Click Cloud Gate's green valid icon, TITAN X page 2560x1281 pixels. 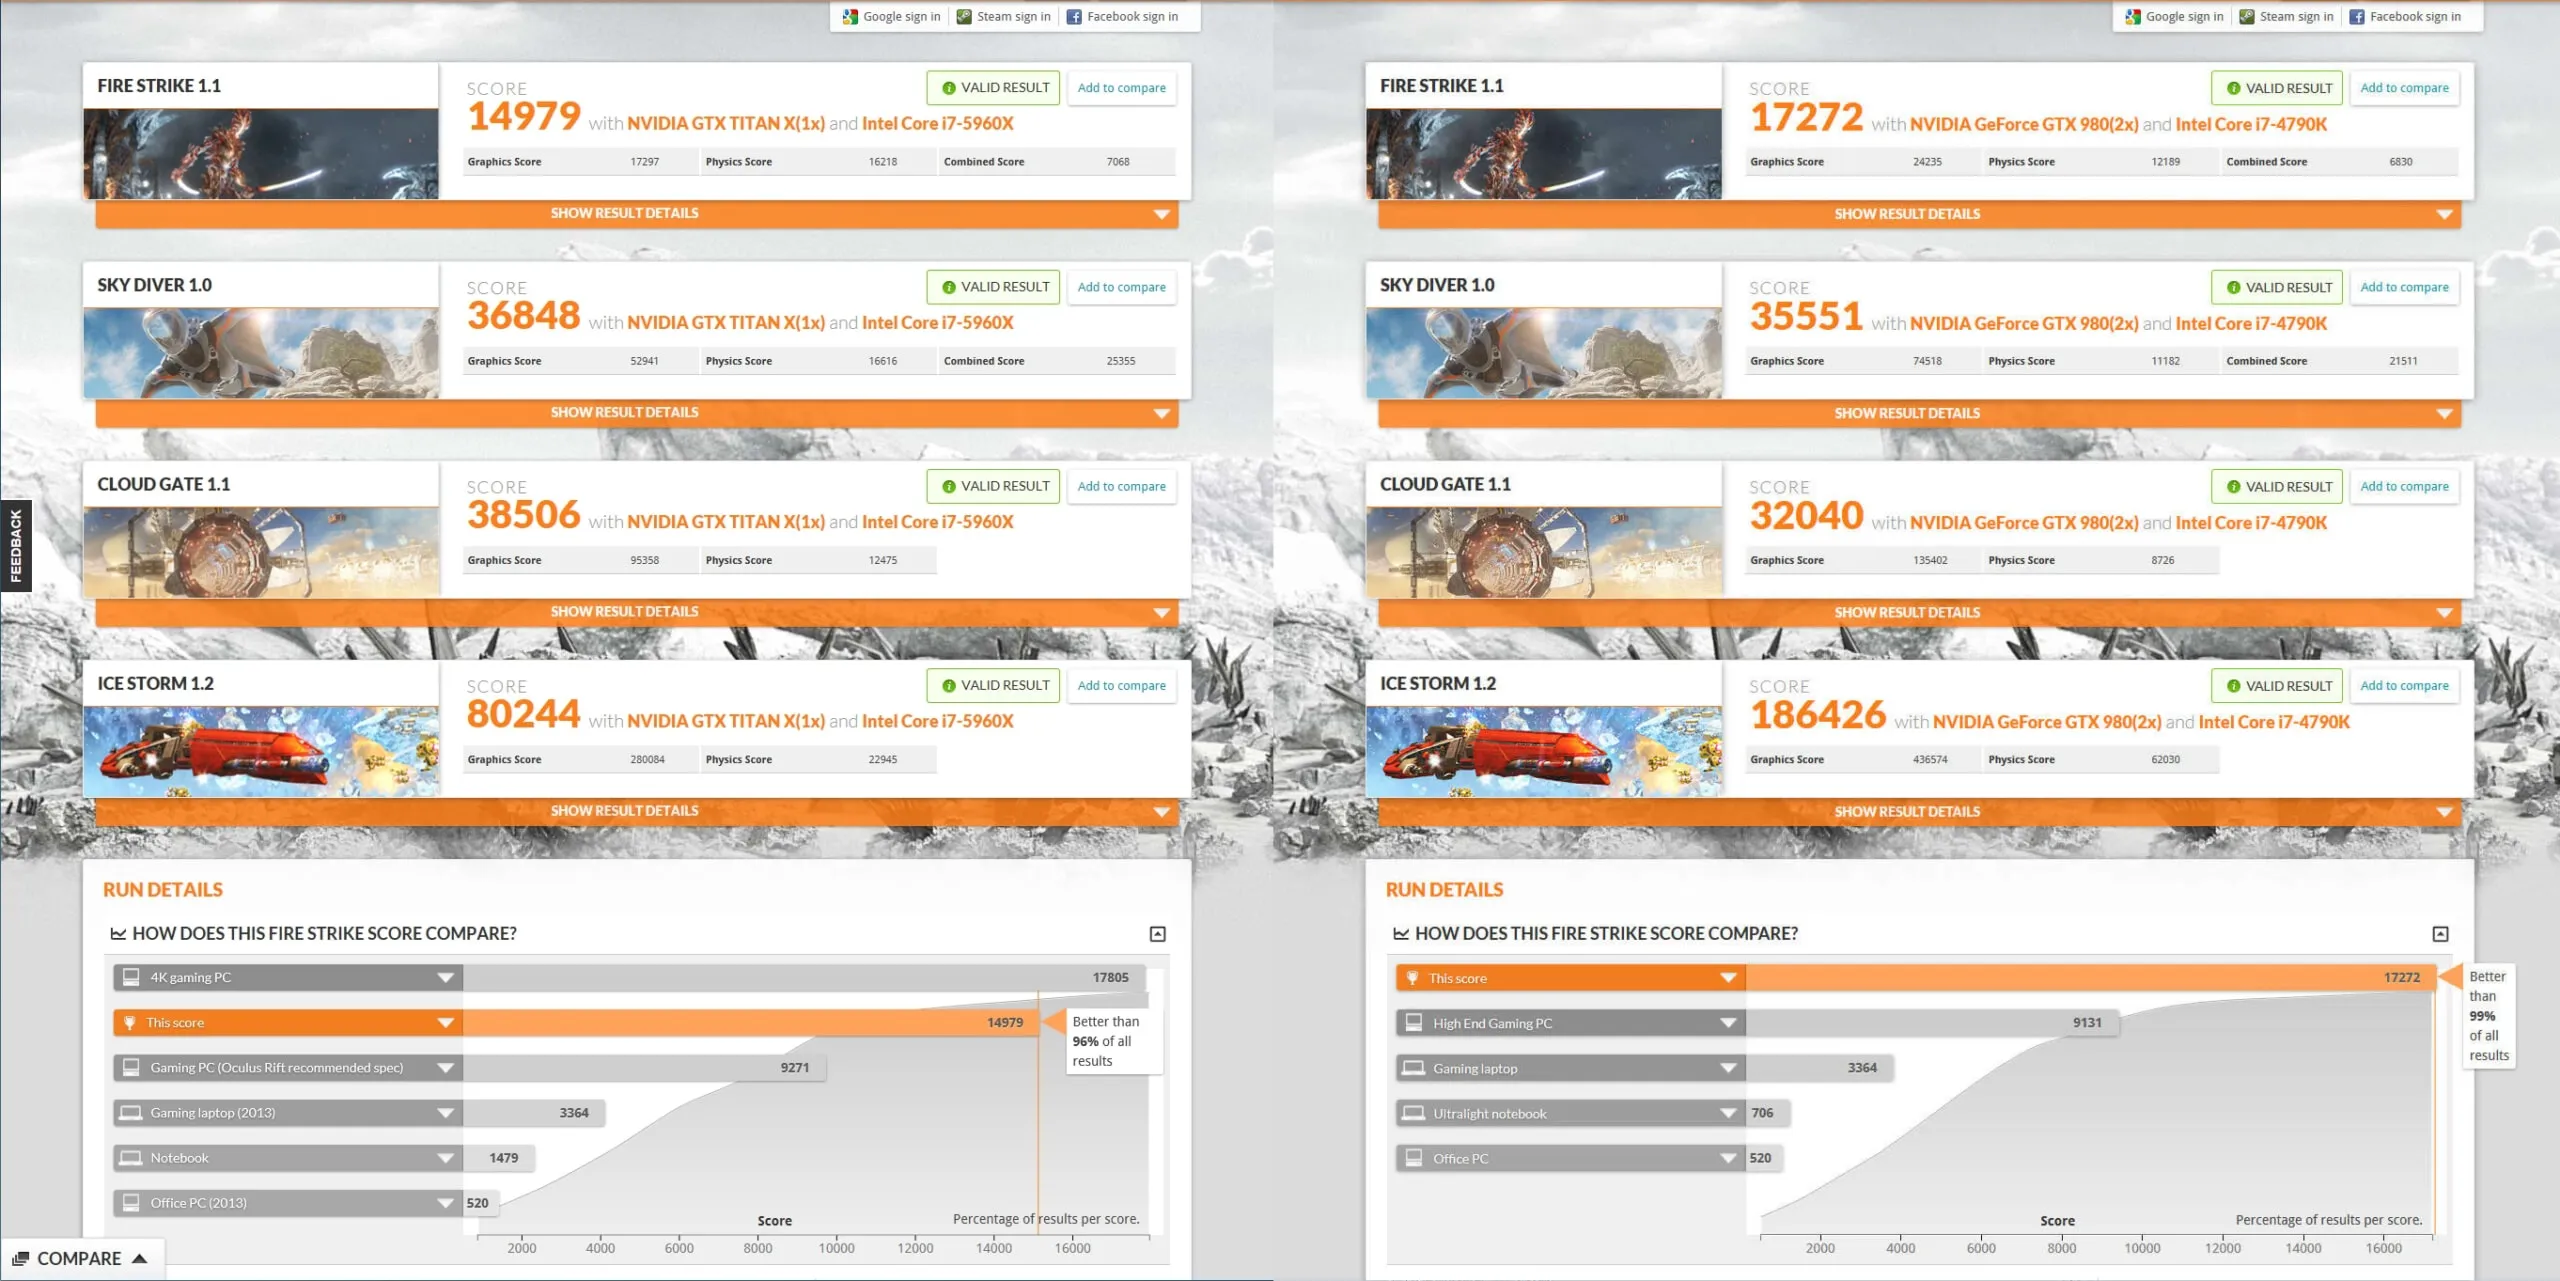[x=948, y=487]
